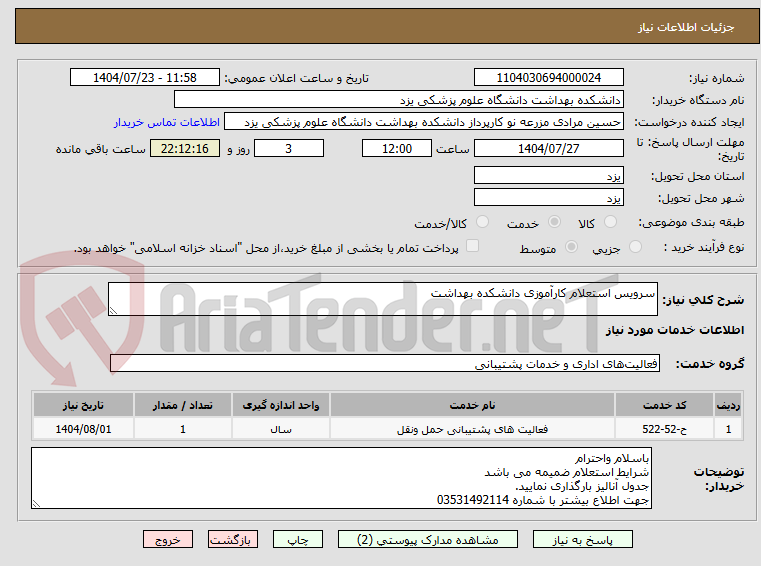Click the need date cell 1404/08/01

(83, 429)
